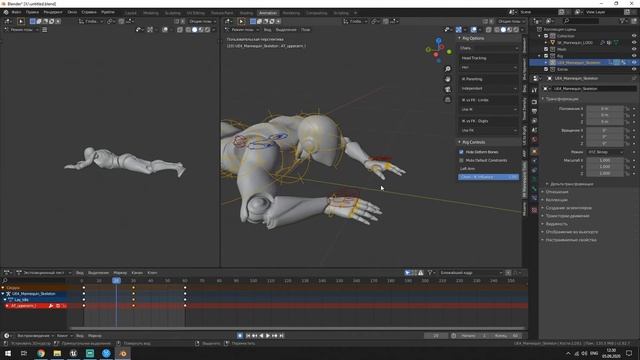
Task: Open Unreal Engine from the taskbar
Action: click(x=73, y=353)
